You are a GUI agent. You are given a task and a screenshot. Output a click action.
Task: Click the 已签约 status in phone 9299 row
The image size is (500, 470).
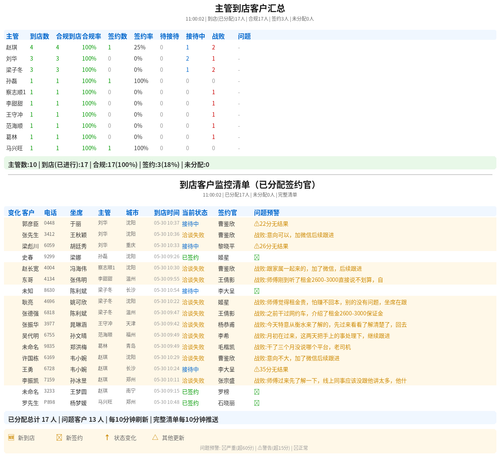point(190,257)
